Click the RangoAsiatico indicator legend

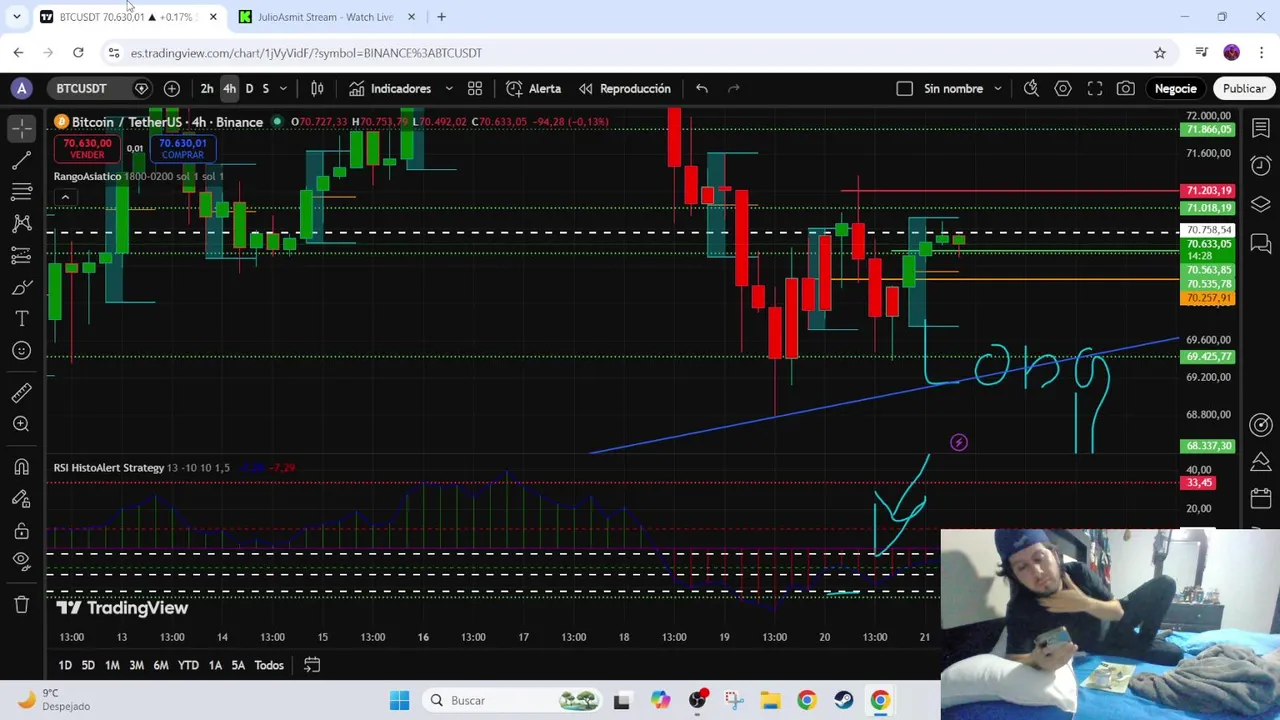click(x=87, y=176)
